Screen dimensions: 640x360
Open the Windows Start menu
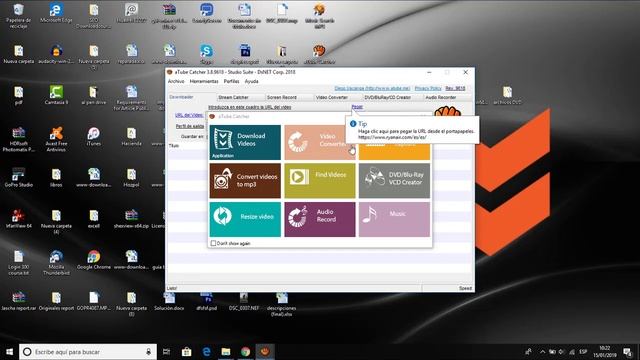click(9, 352)
